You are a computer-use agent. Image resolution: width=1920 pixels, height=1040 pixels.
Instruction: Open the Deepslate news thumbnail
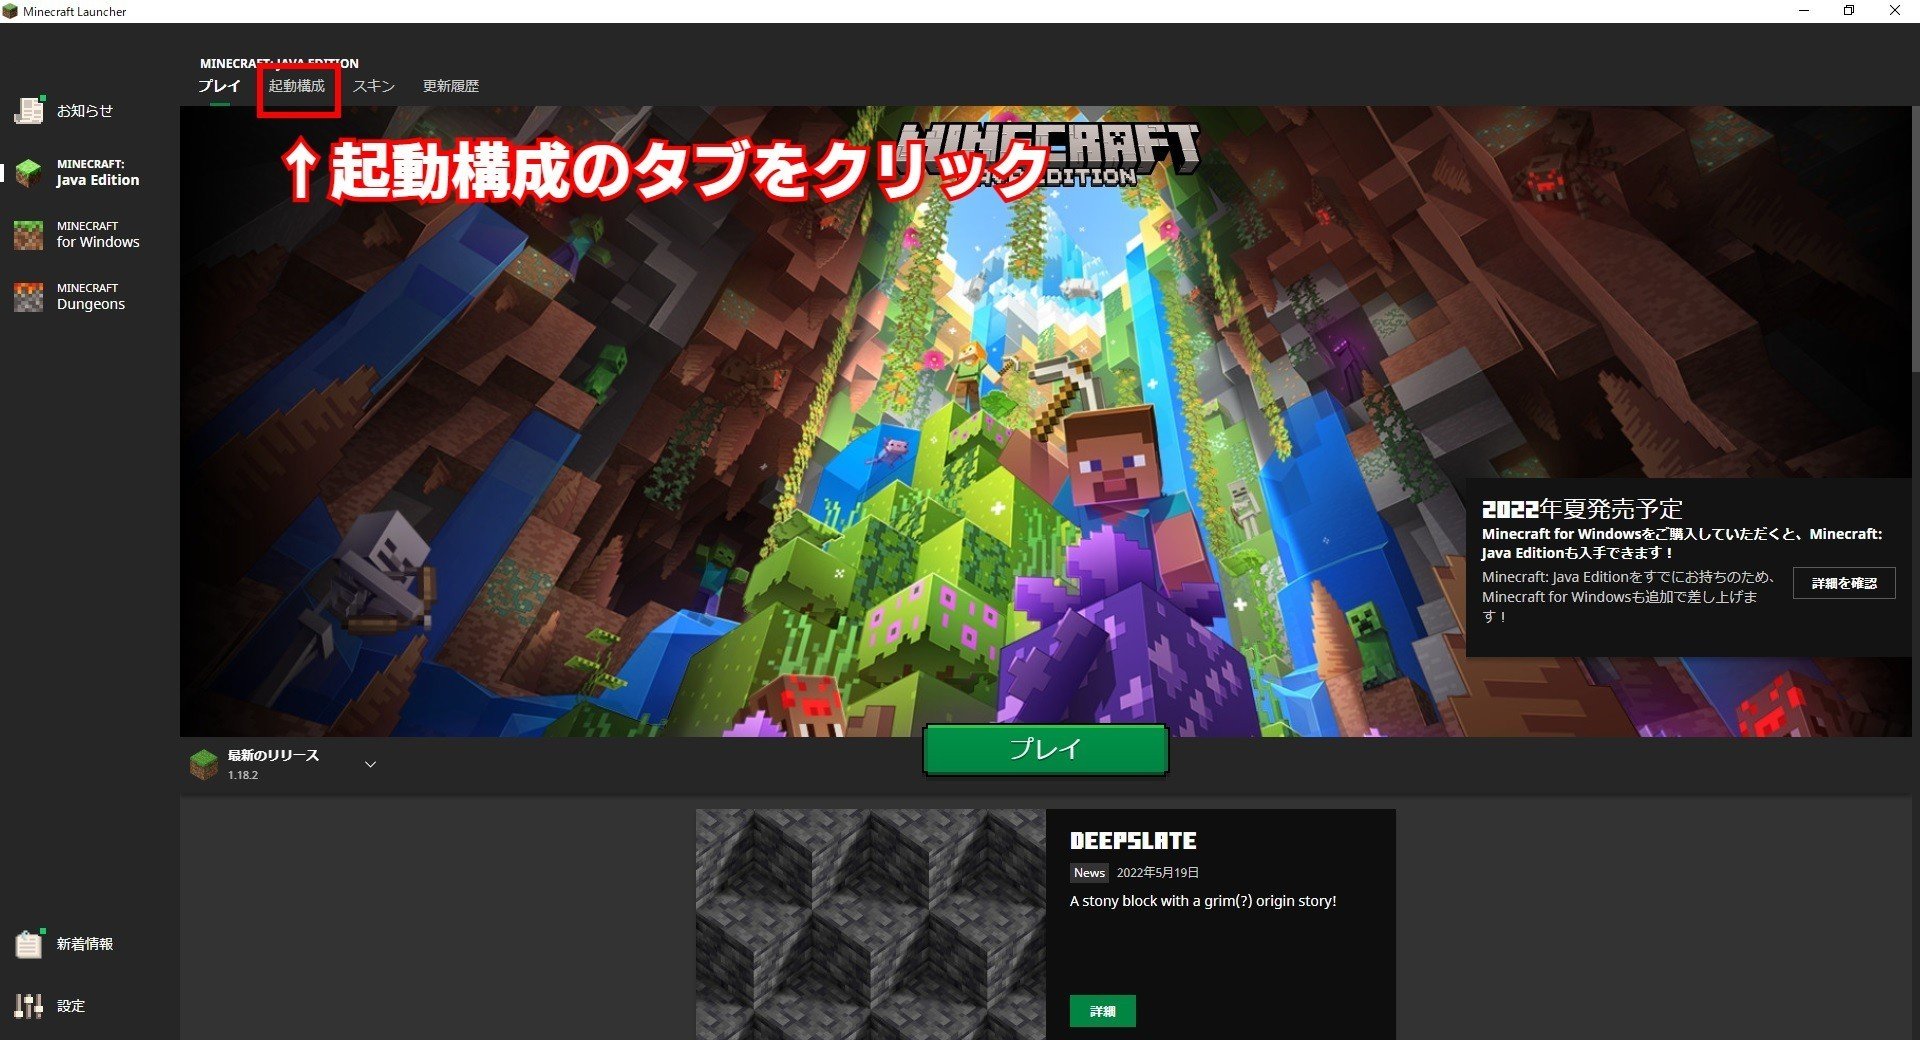871,924
